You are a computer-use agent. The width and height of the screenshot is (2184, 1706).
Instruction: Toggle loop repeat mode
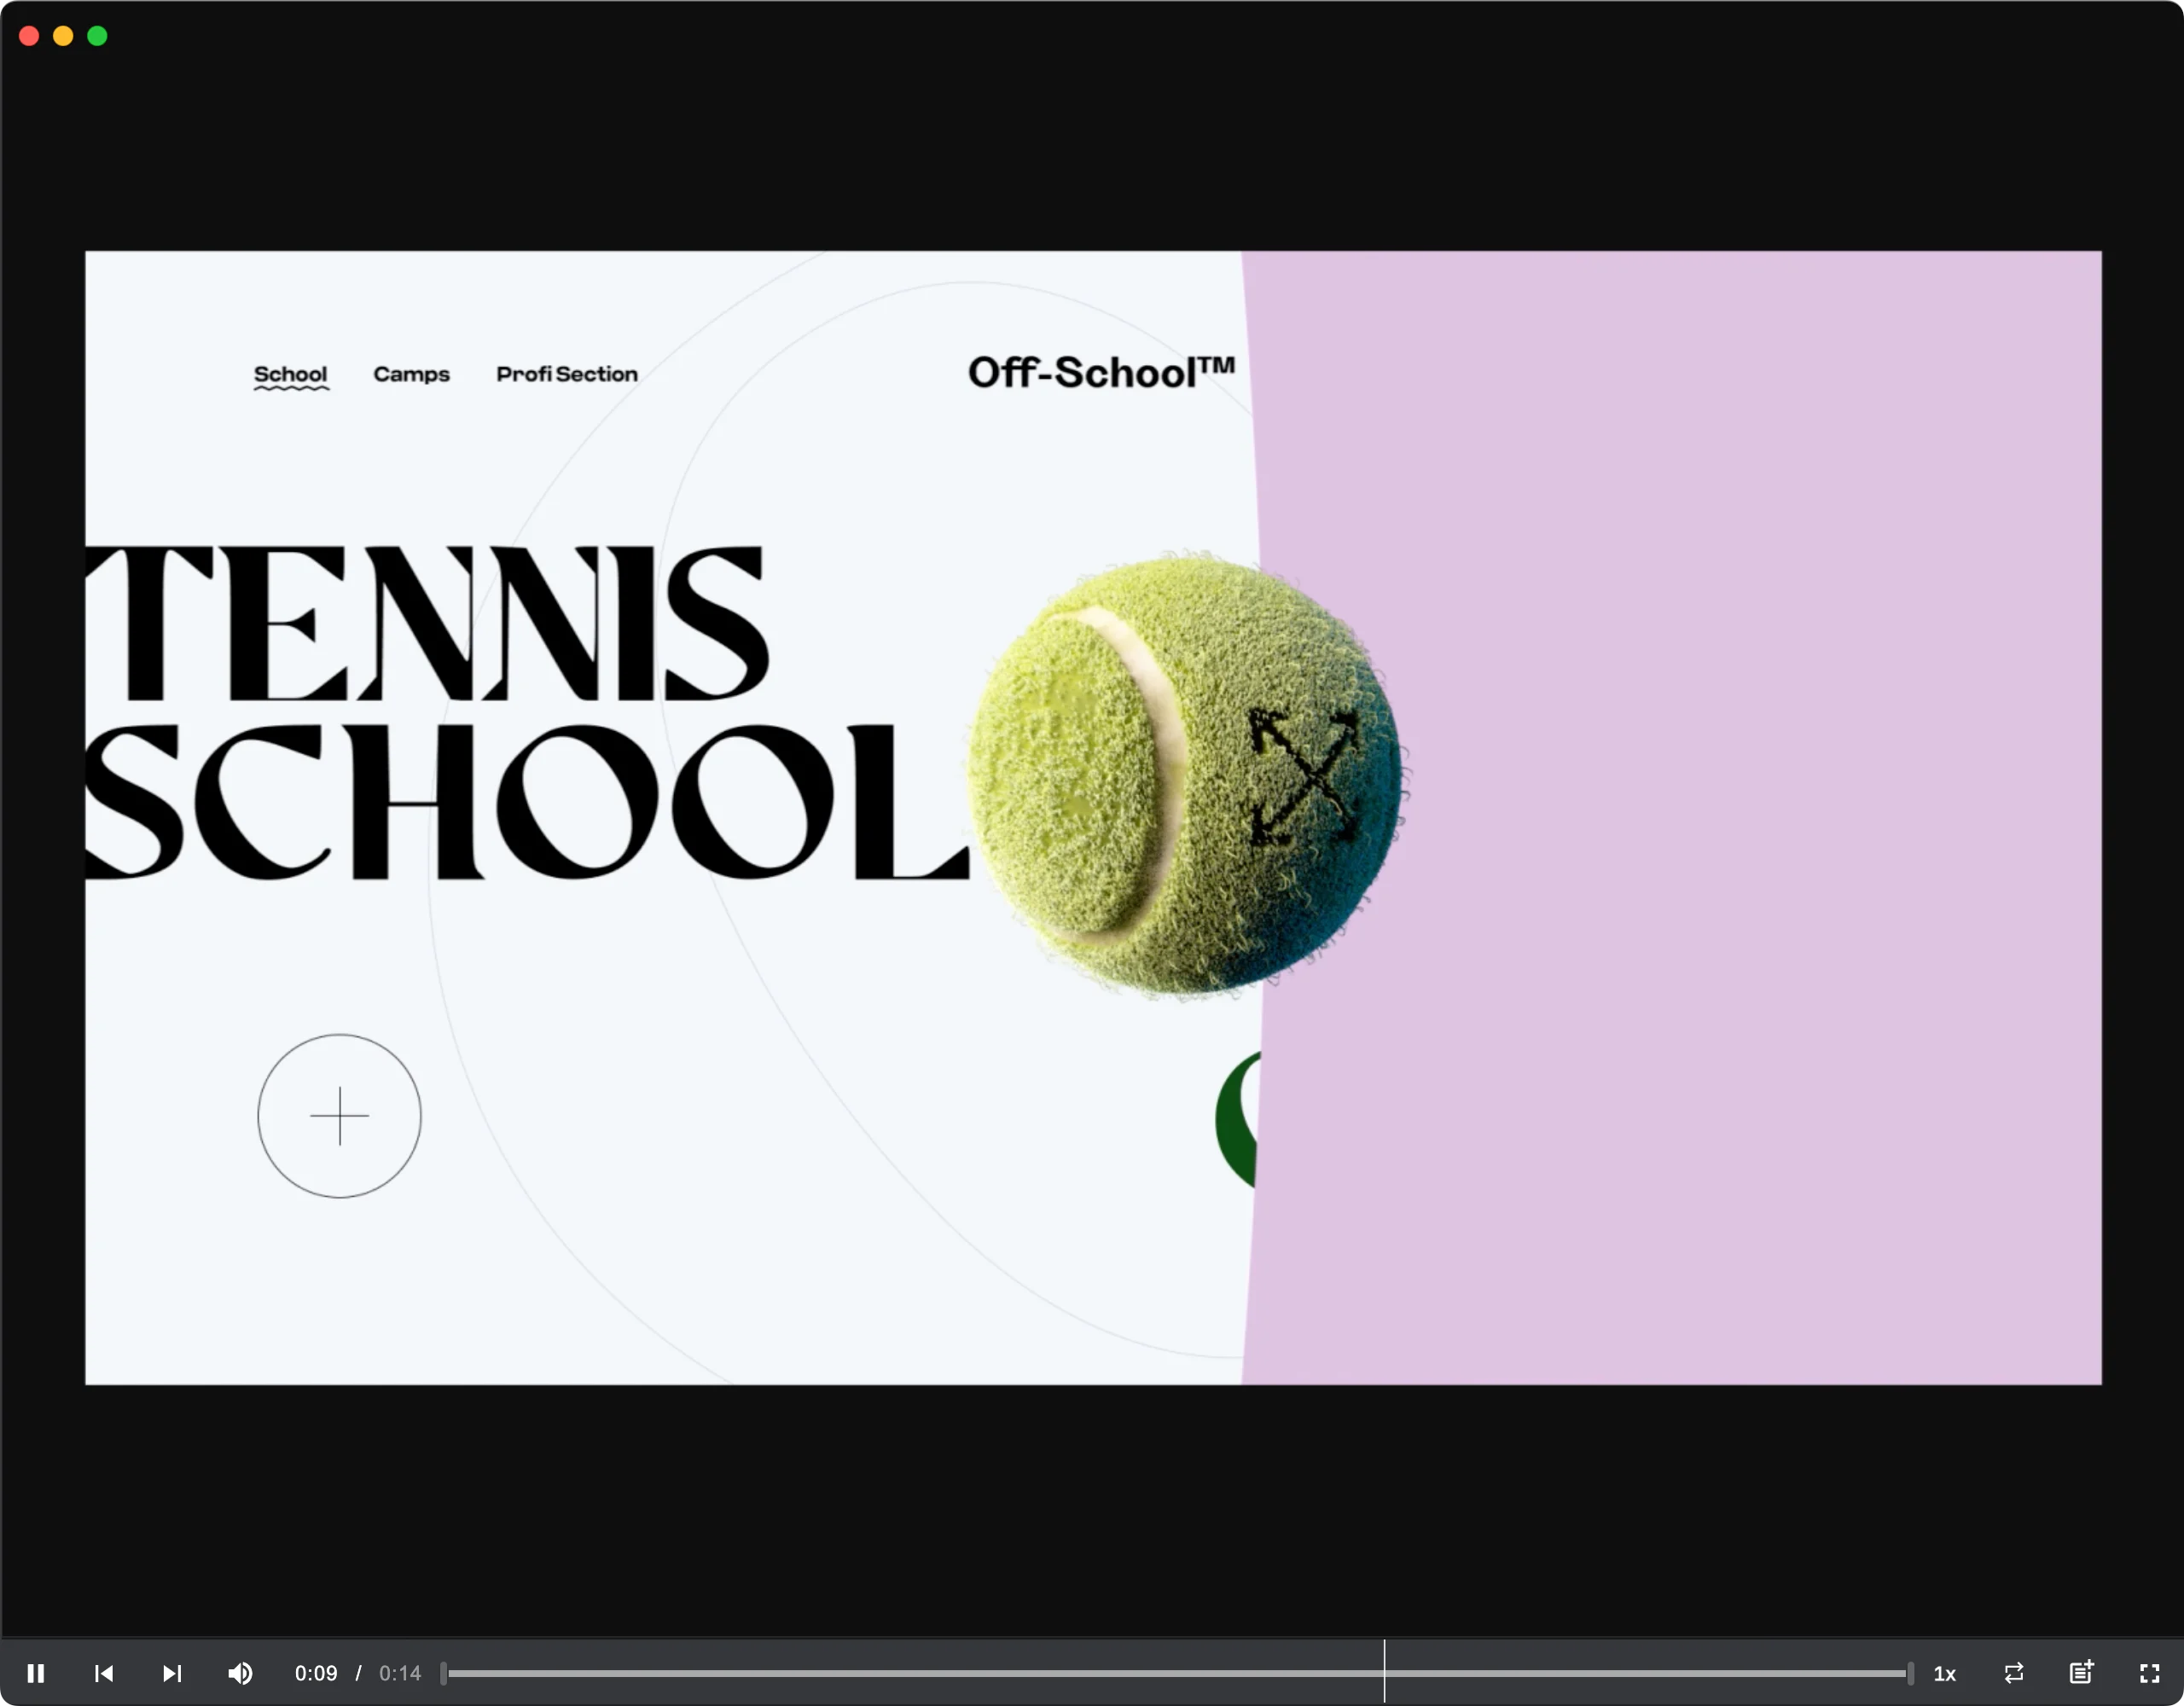2014,1673
